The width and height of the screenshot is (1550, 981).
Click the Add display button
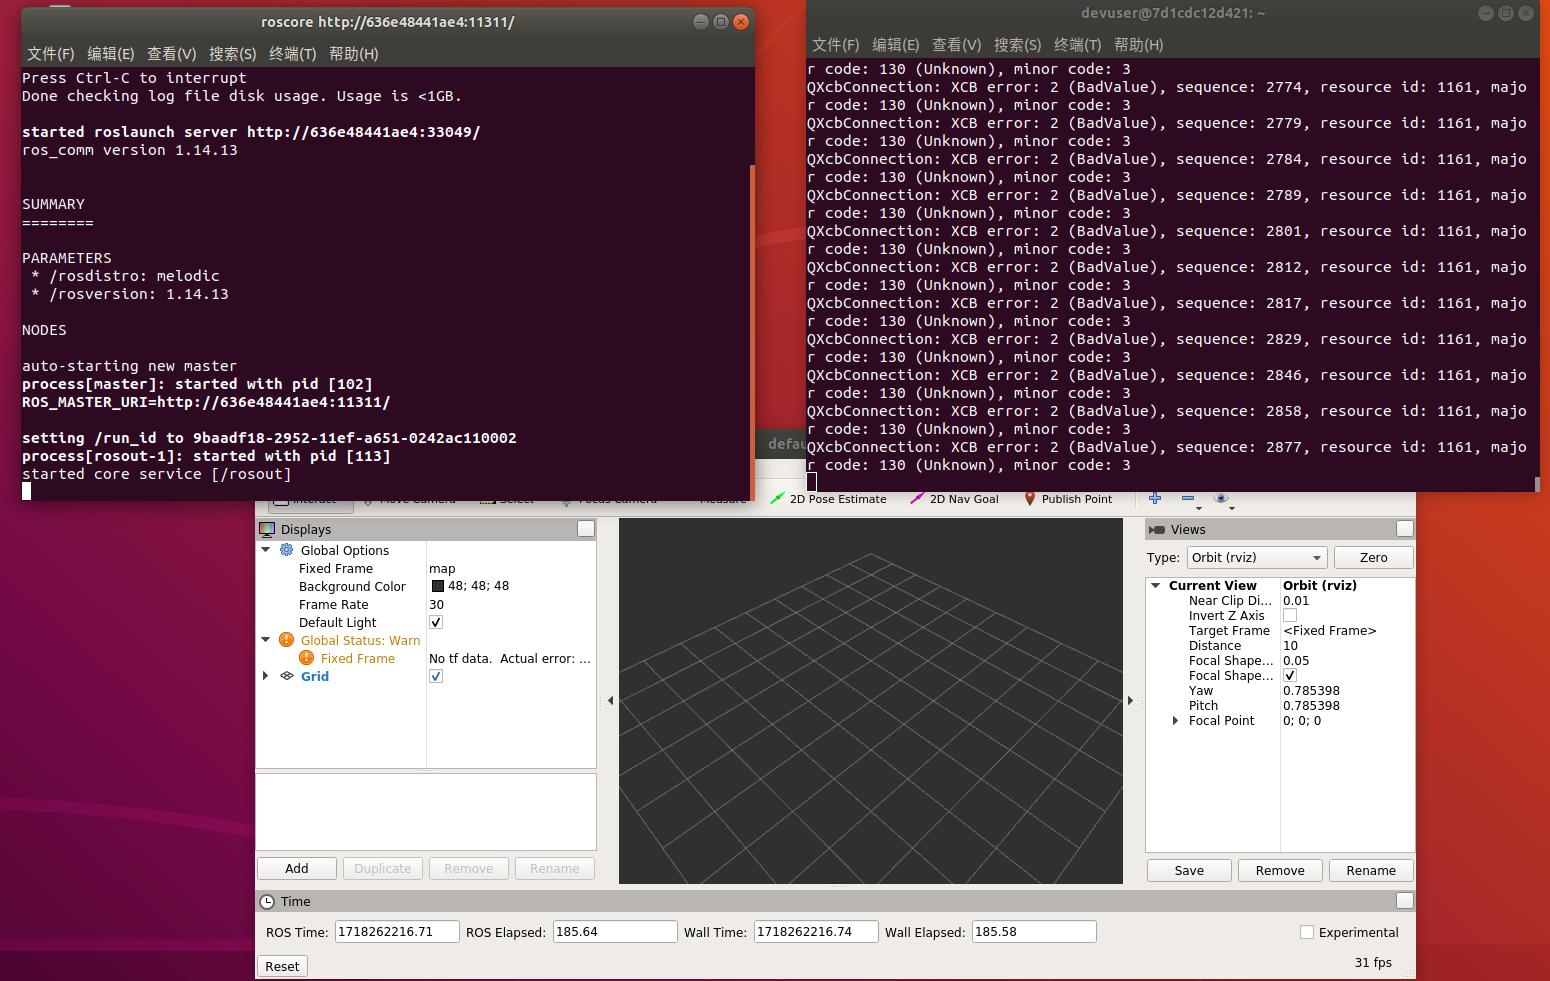click(x=297, y=868)
